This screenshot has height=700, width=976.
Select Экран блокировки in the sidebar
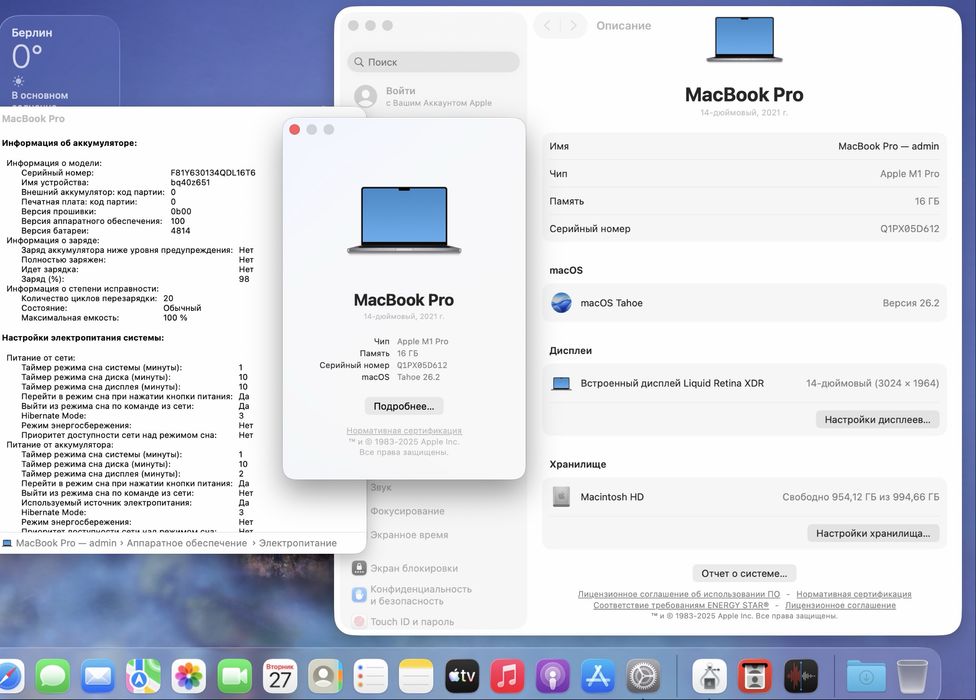tap(405, 568)
